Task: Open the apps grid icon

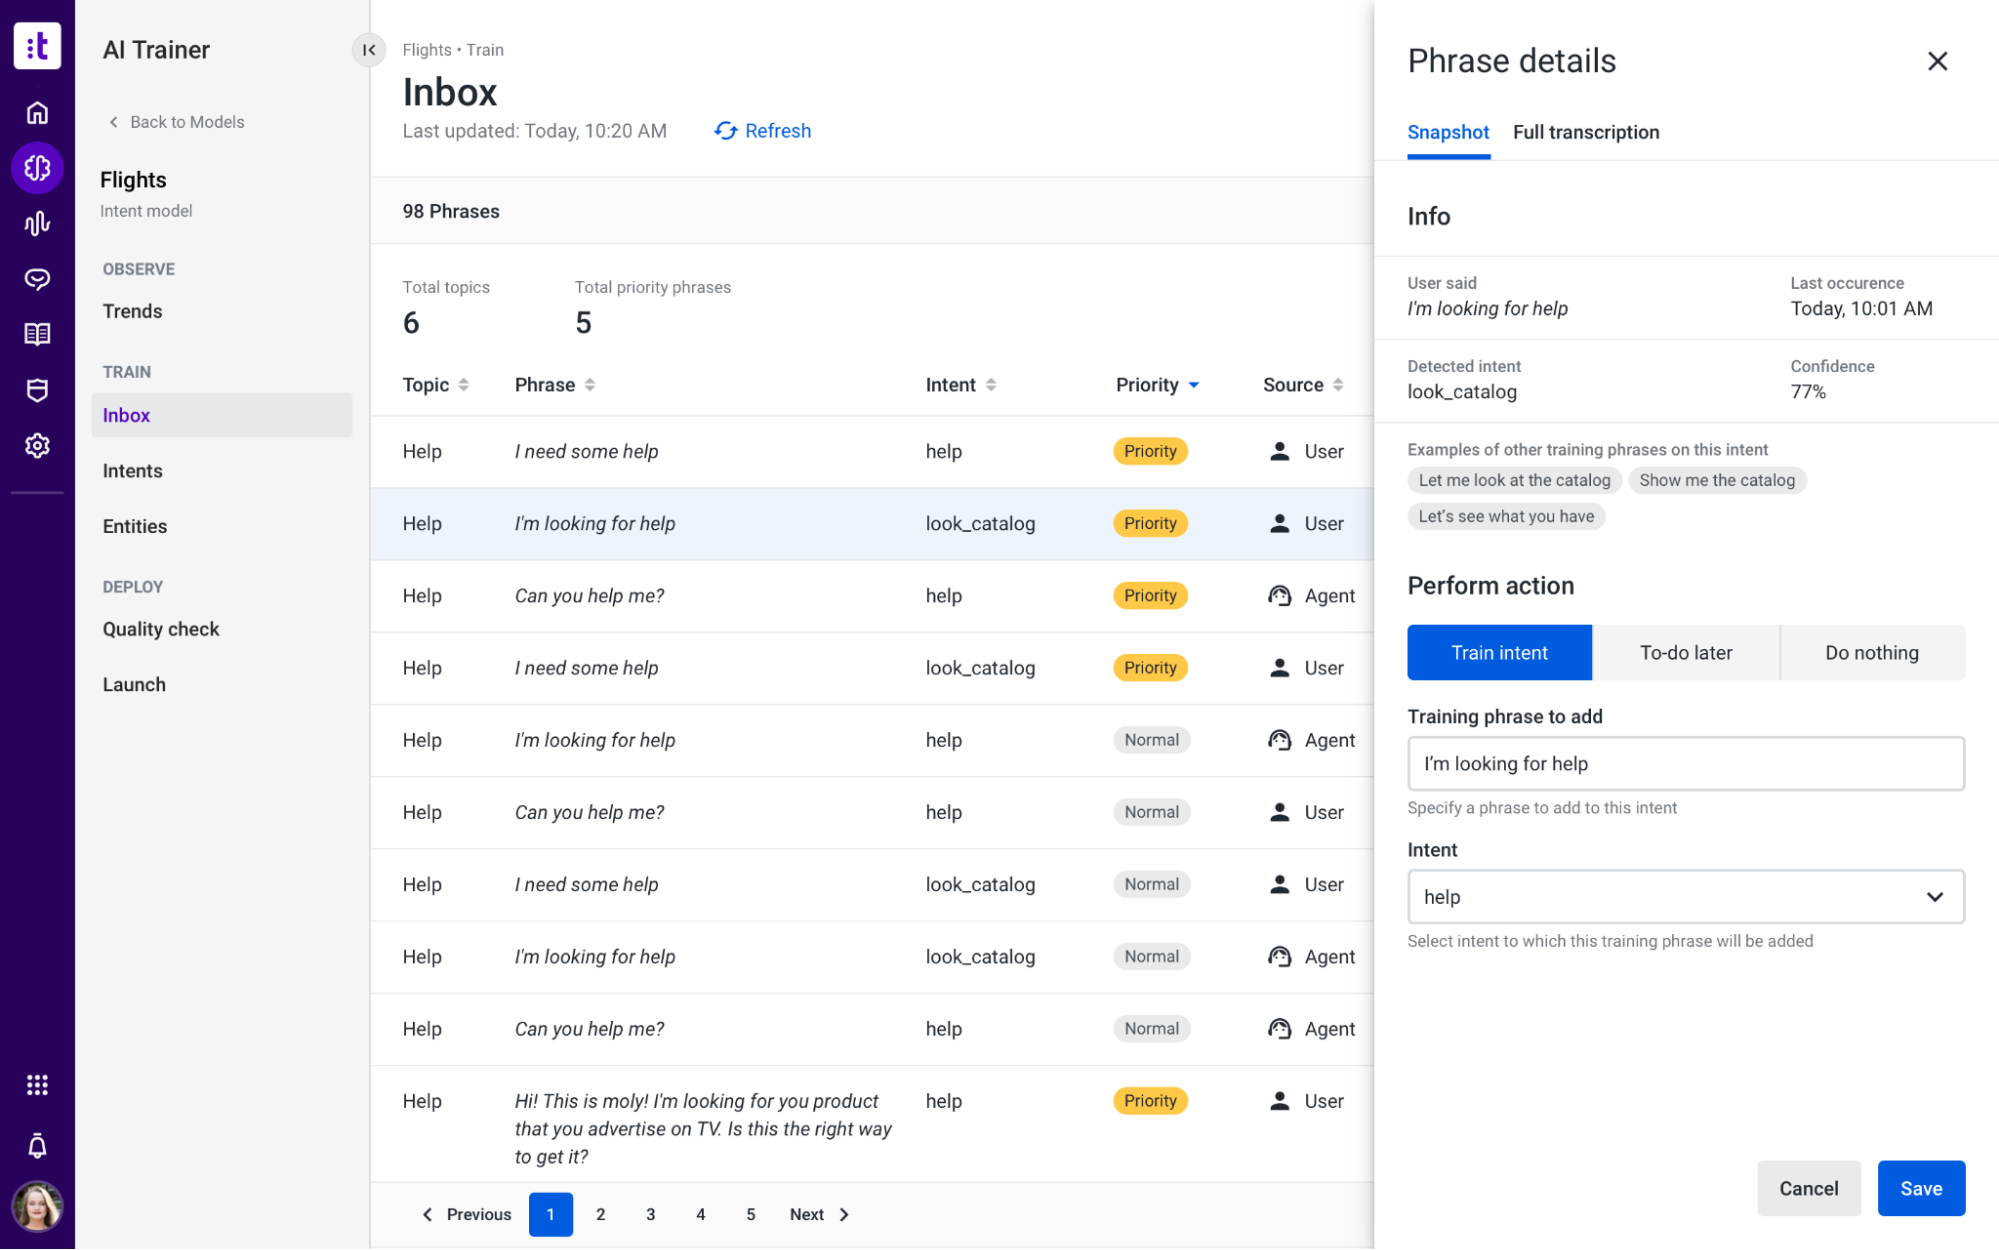Action: click(37, 1086)
